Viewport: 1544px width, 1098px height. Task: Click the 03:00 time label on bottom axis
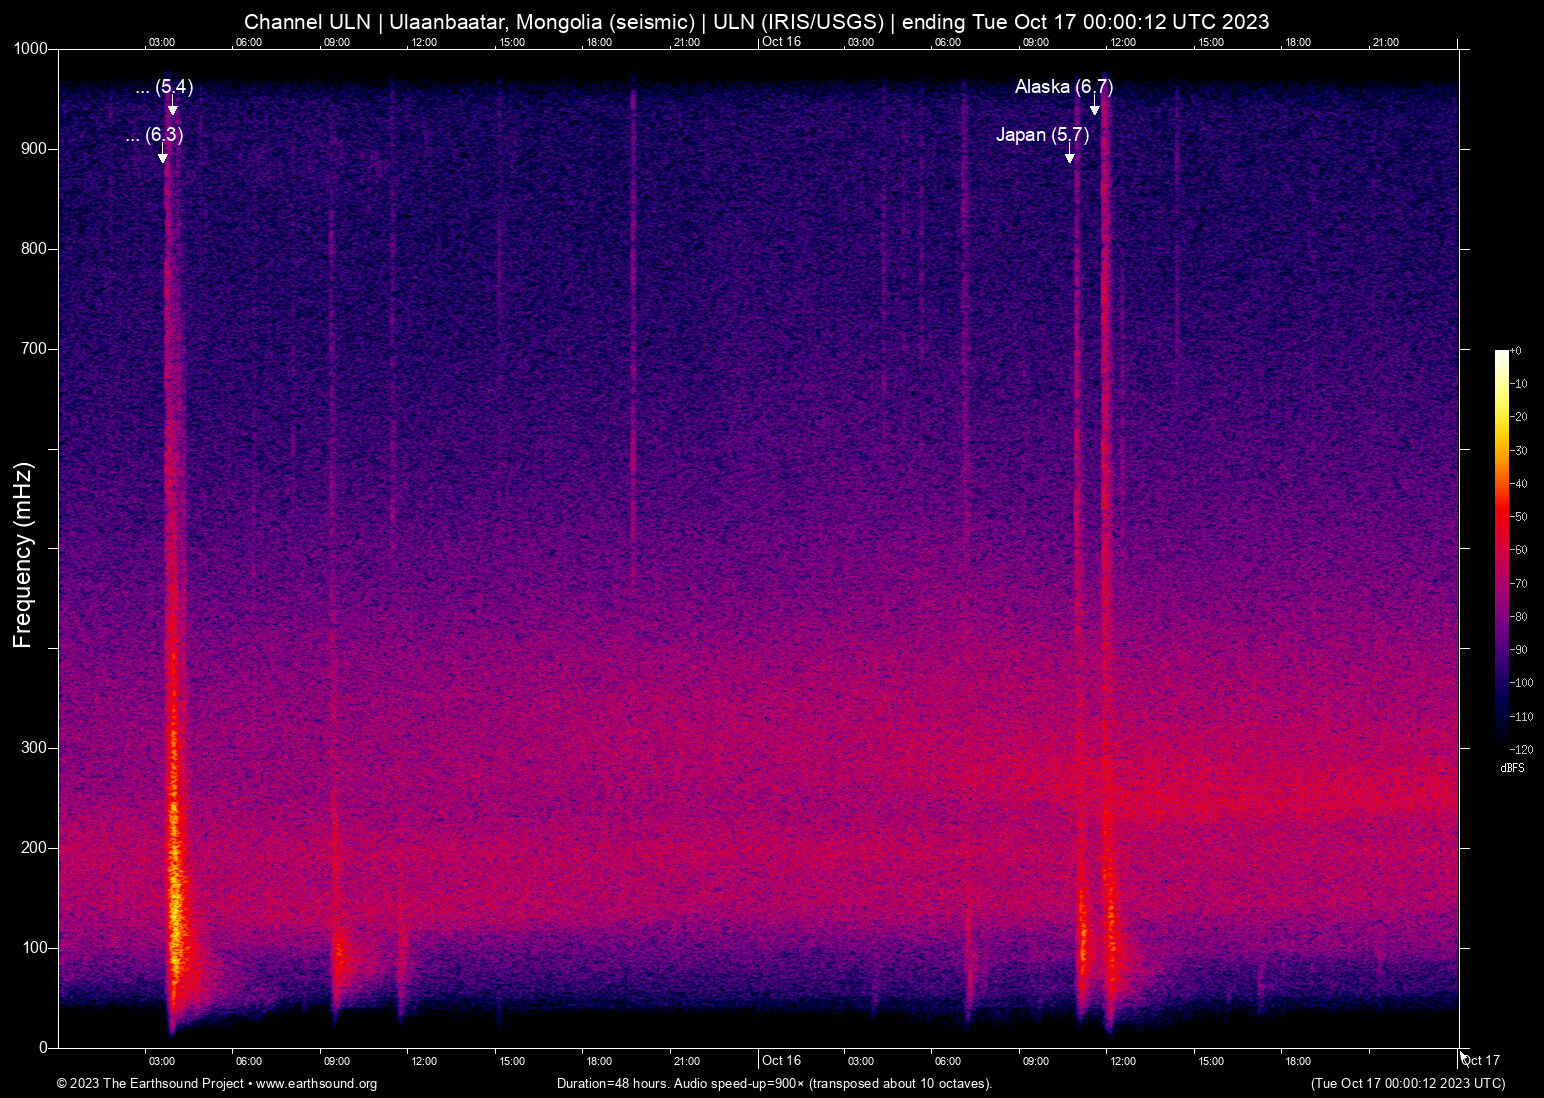click(x=162, y=1061)
